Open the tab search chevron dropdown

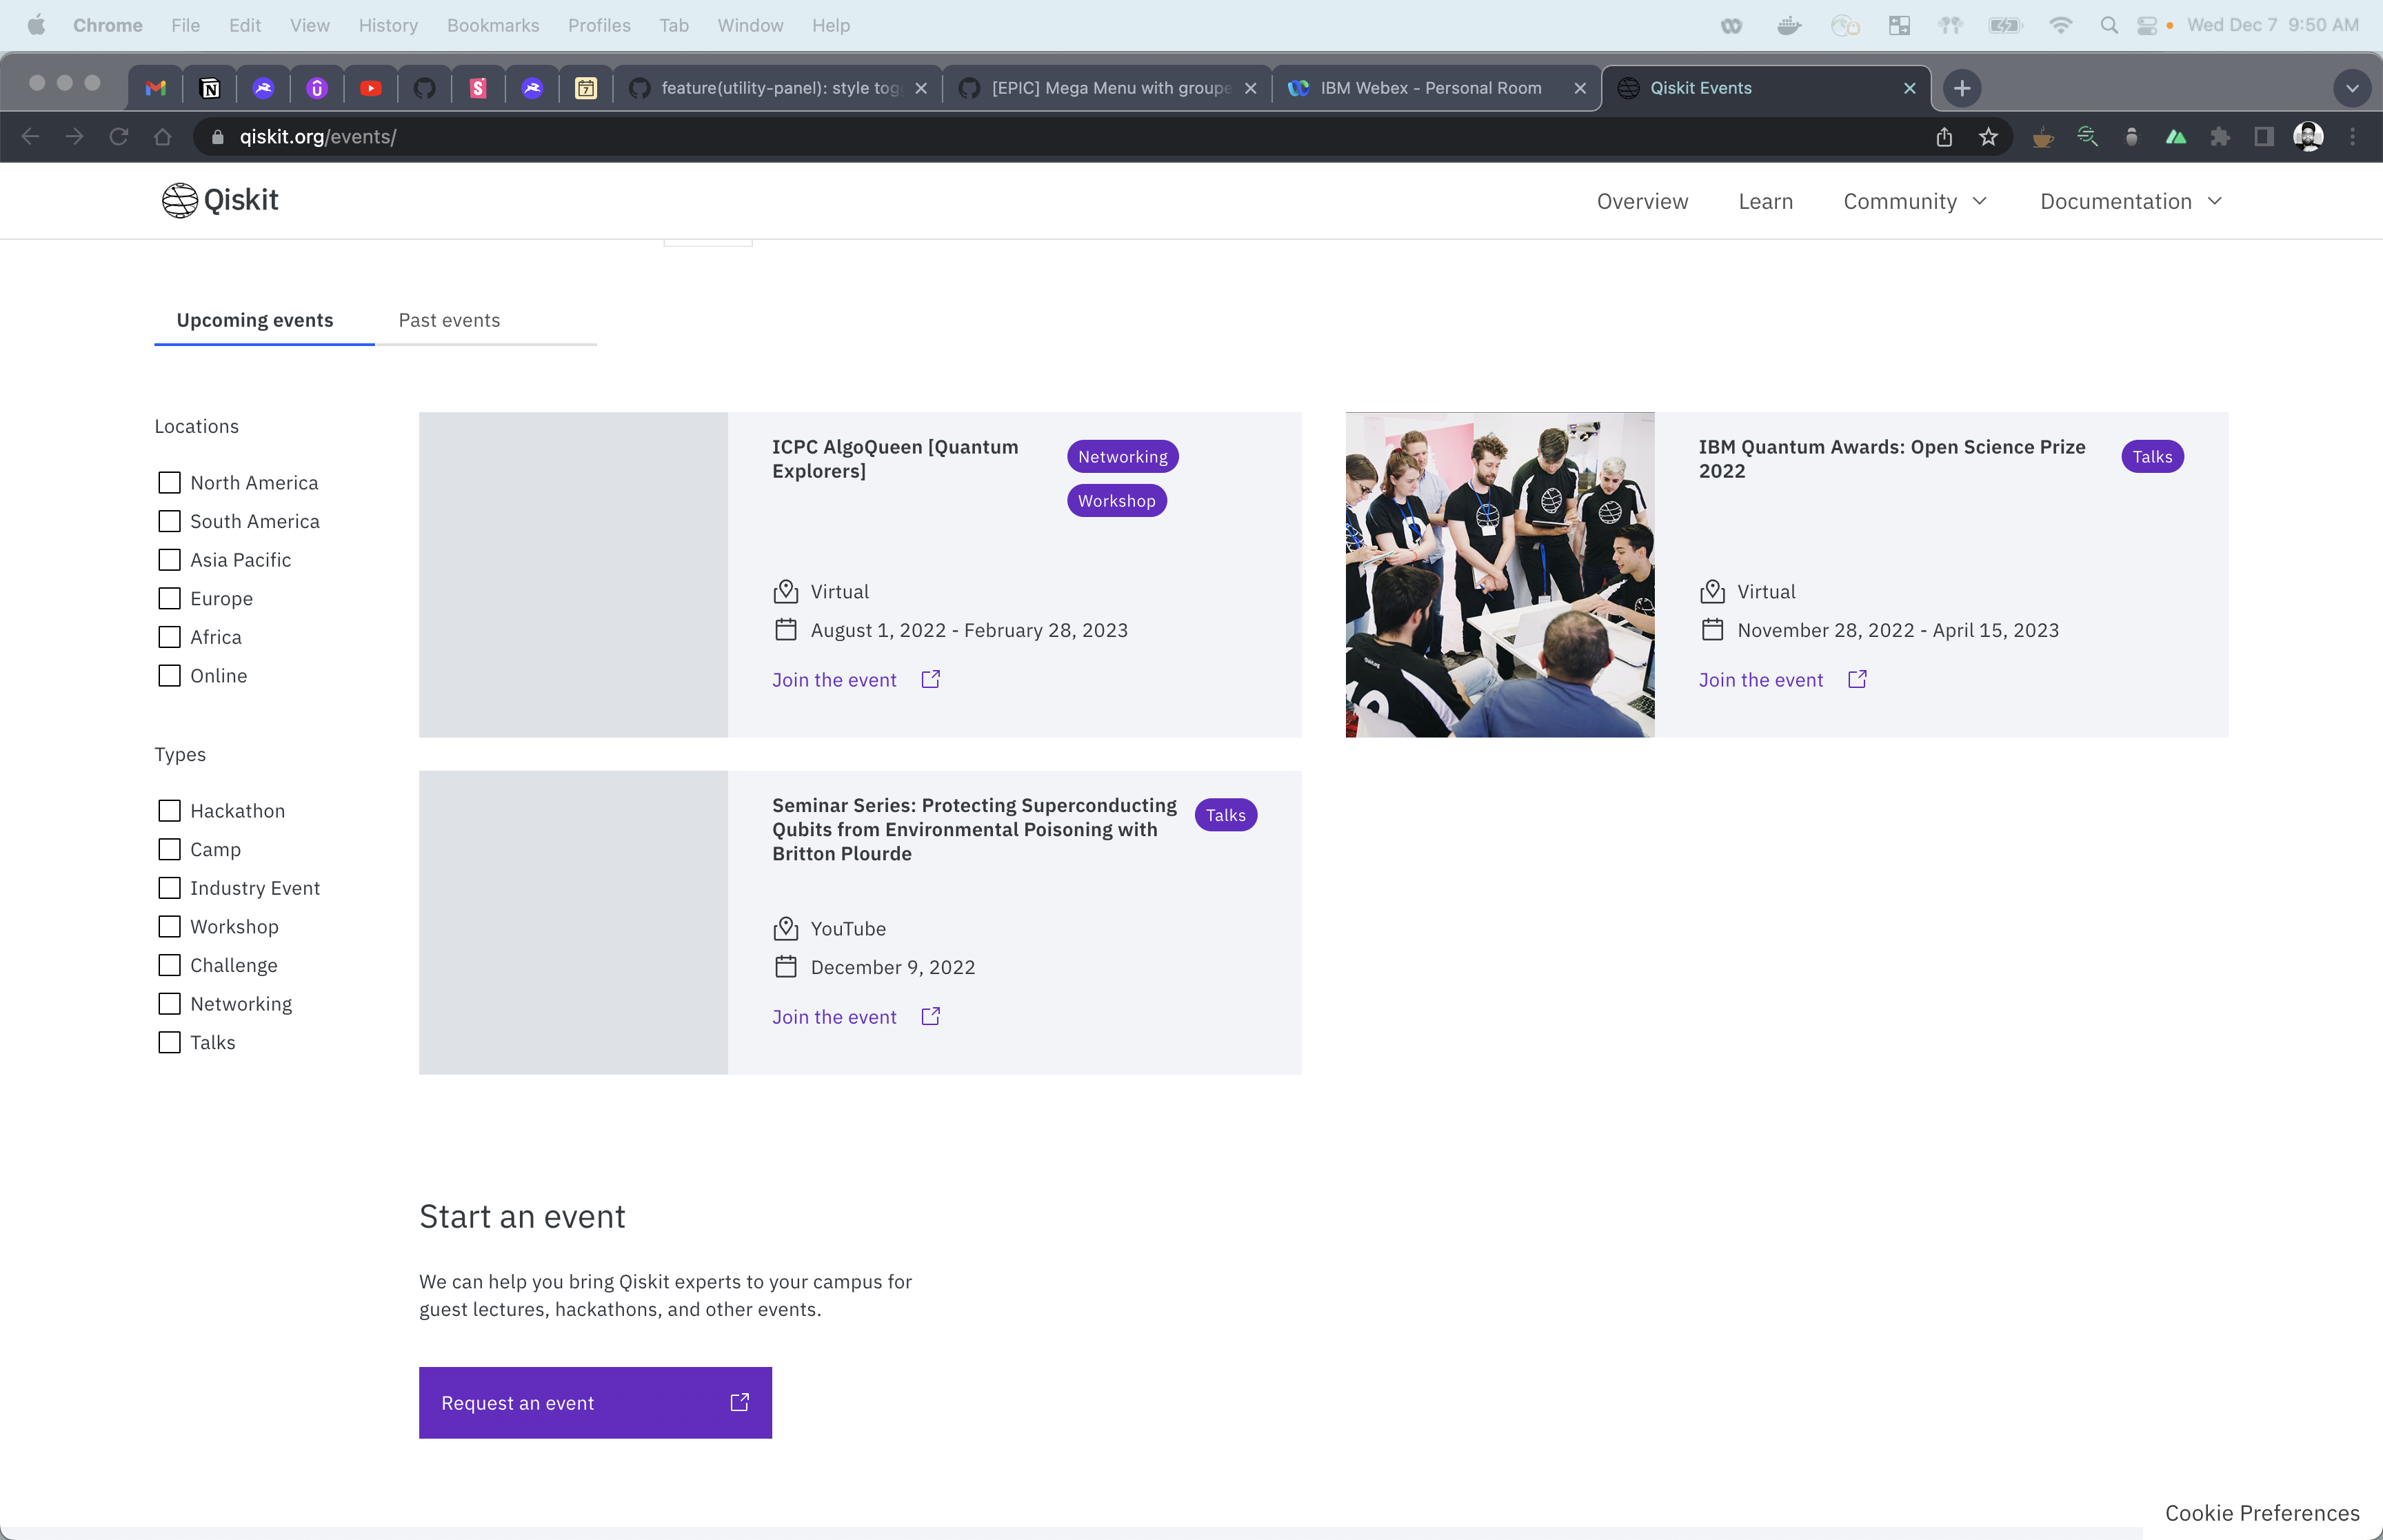(2352, 88)
